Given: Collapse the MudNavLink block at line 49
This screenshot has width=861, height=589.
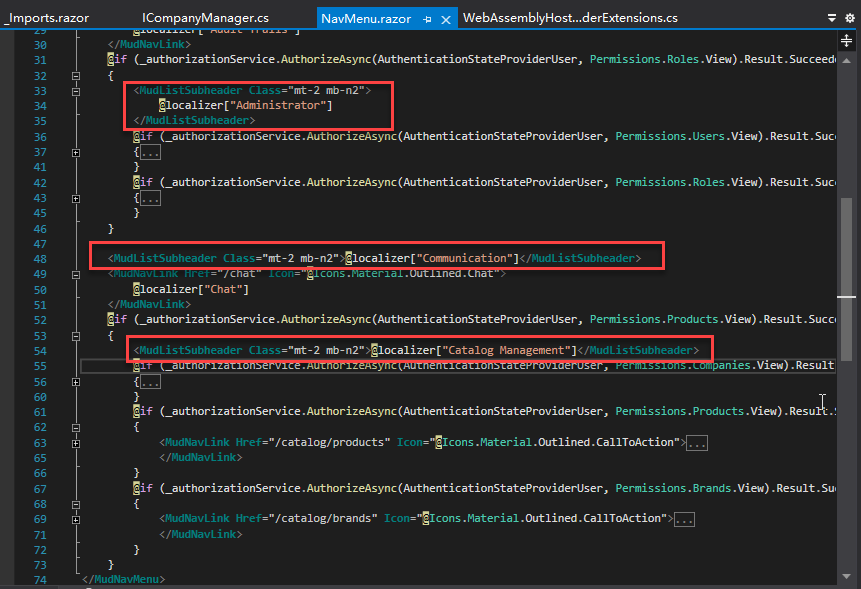Looking at the screenshot, I should pos(75,273).
